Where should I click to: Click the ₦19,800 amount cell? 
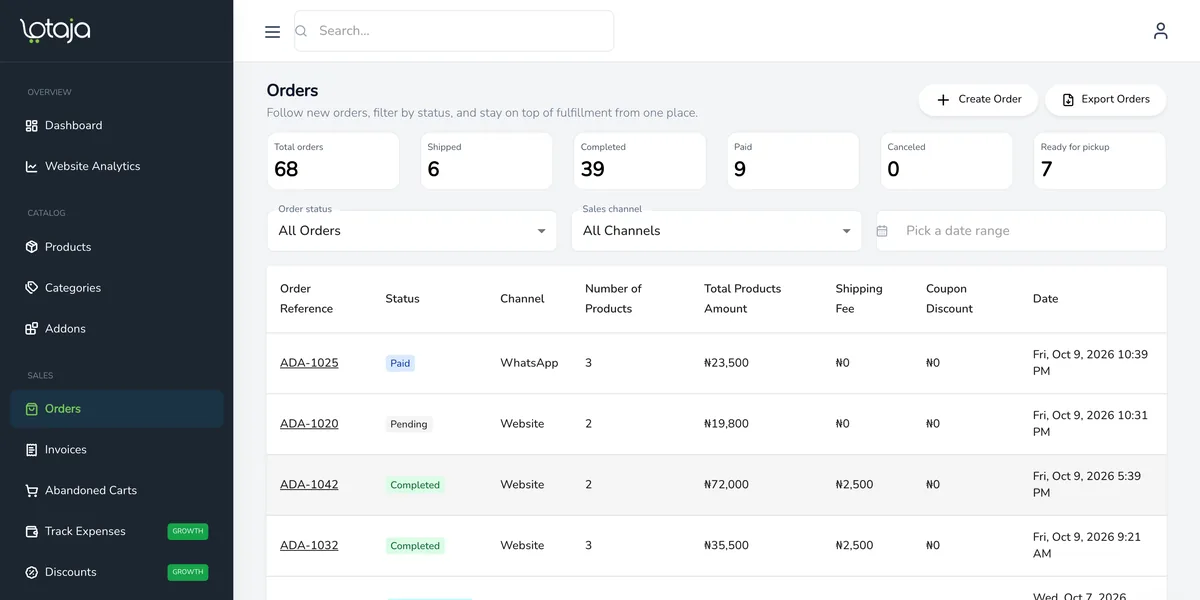click(x=726, y=424)
